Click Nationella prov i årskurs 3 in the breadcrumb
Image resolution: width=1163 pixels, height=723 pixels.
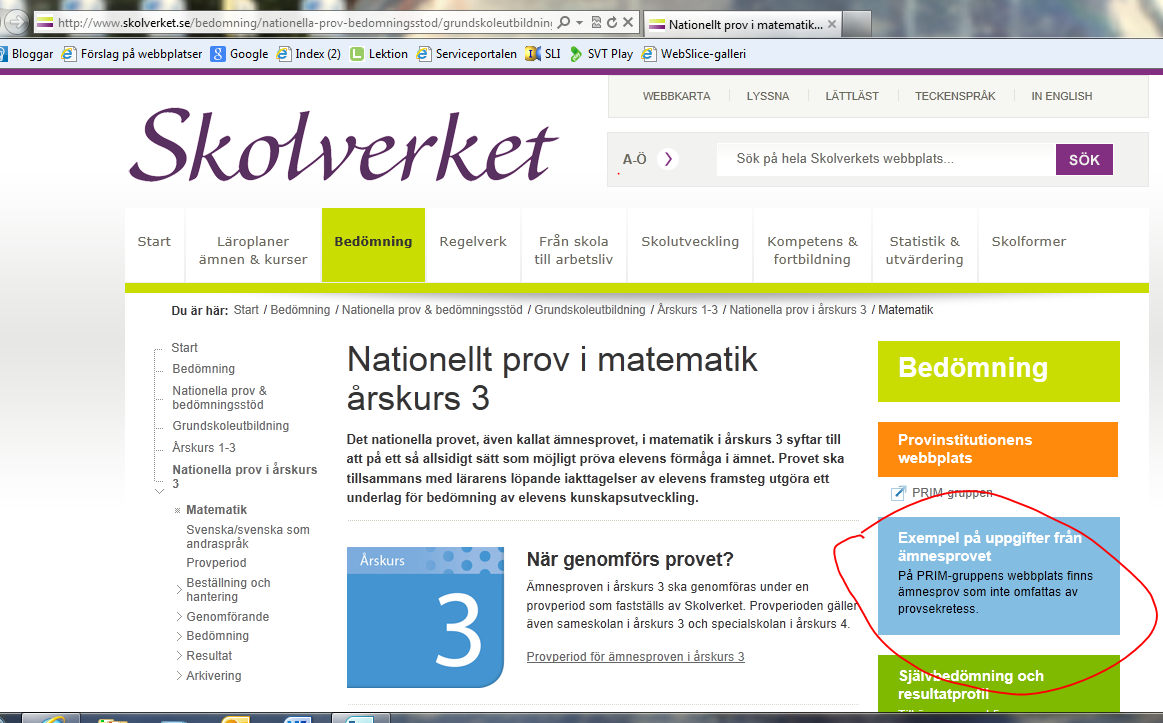coord(798,310)
